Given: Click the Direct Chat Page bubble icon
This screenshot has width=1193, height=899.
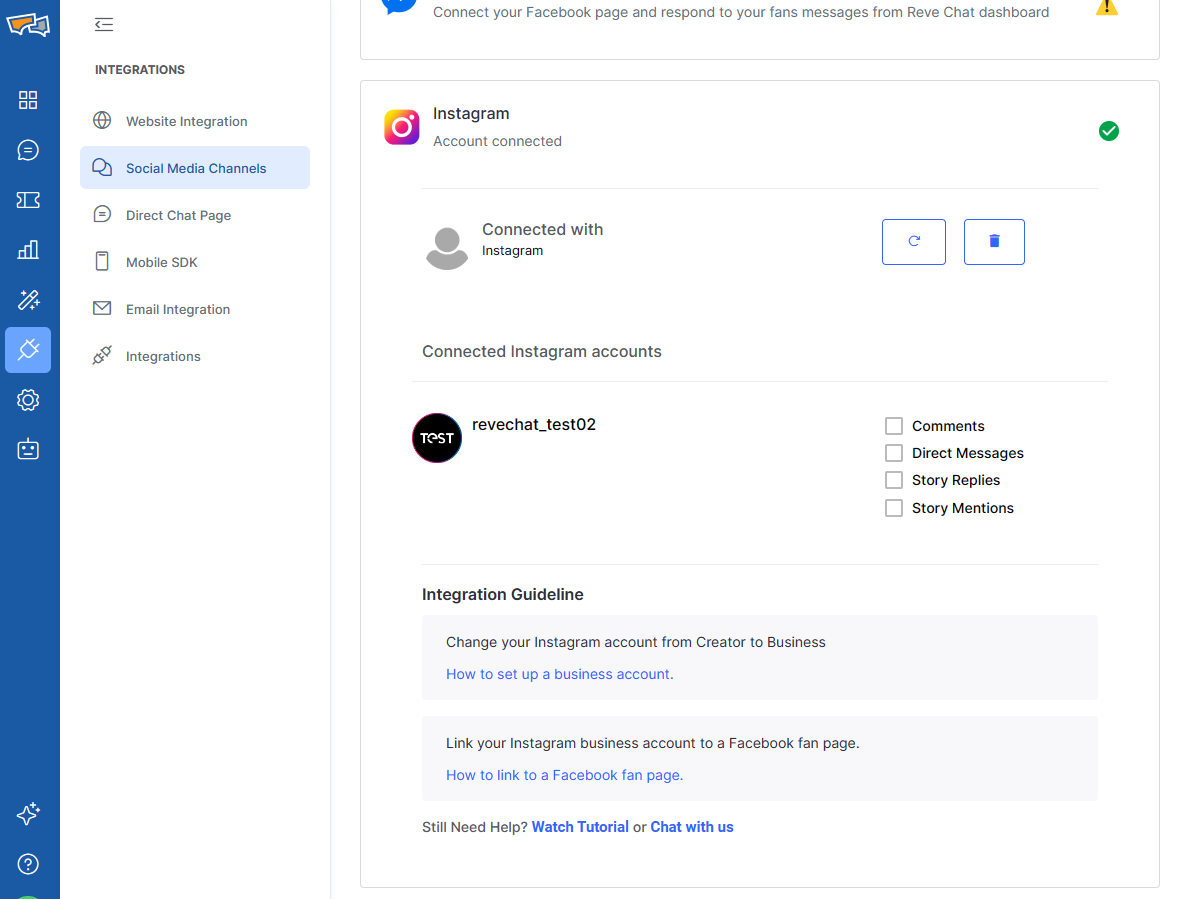Looking at the screenshot, I should [102, 214].
